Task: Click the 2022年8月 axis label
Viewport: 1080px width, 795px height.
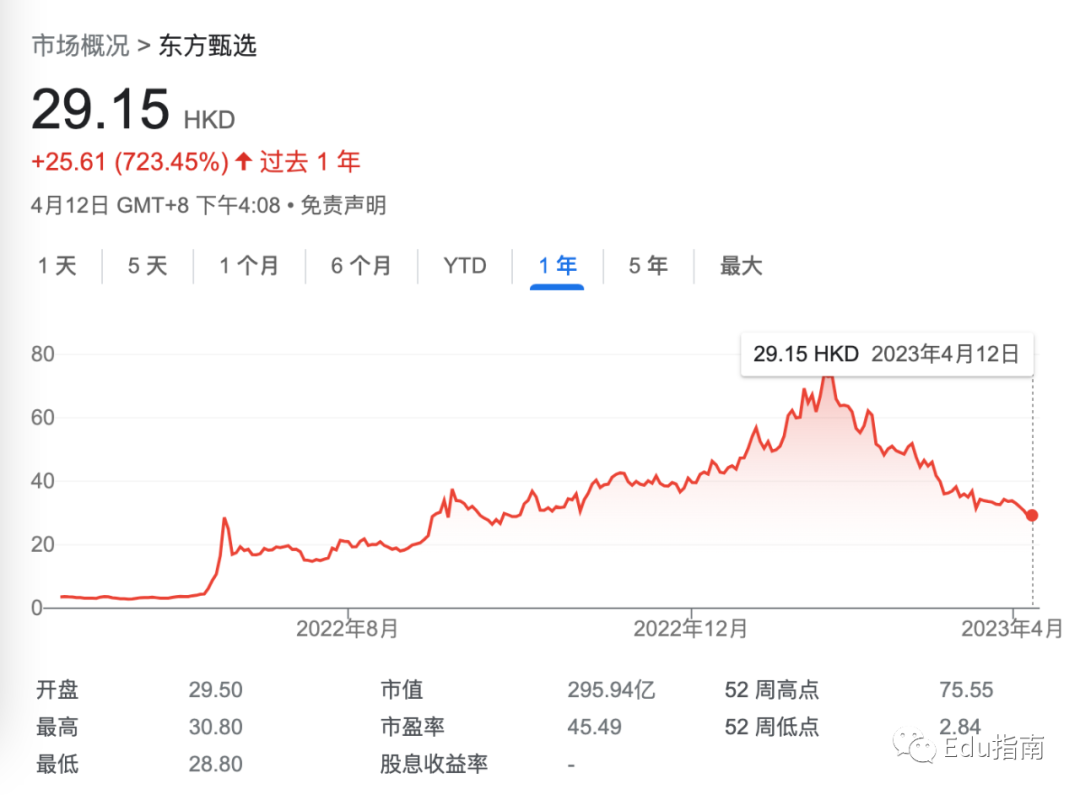Action: coord(347,629)
